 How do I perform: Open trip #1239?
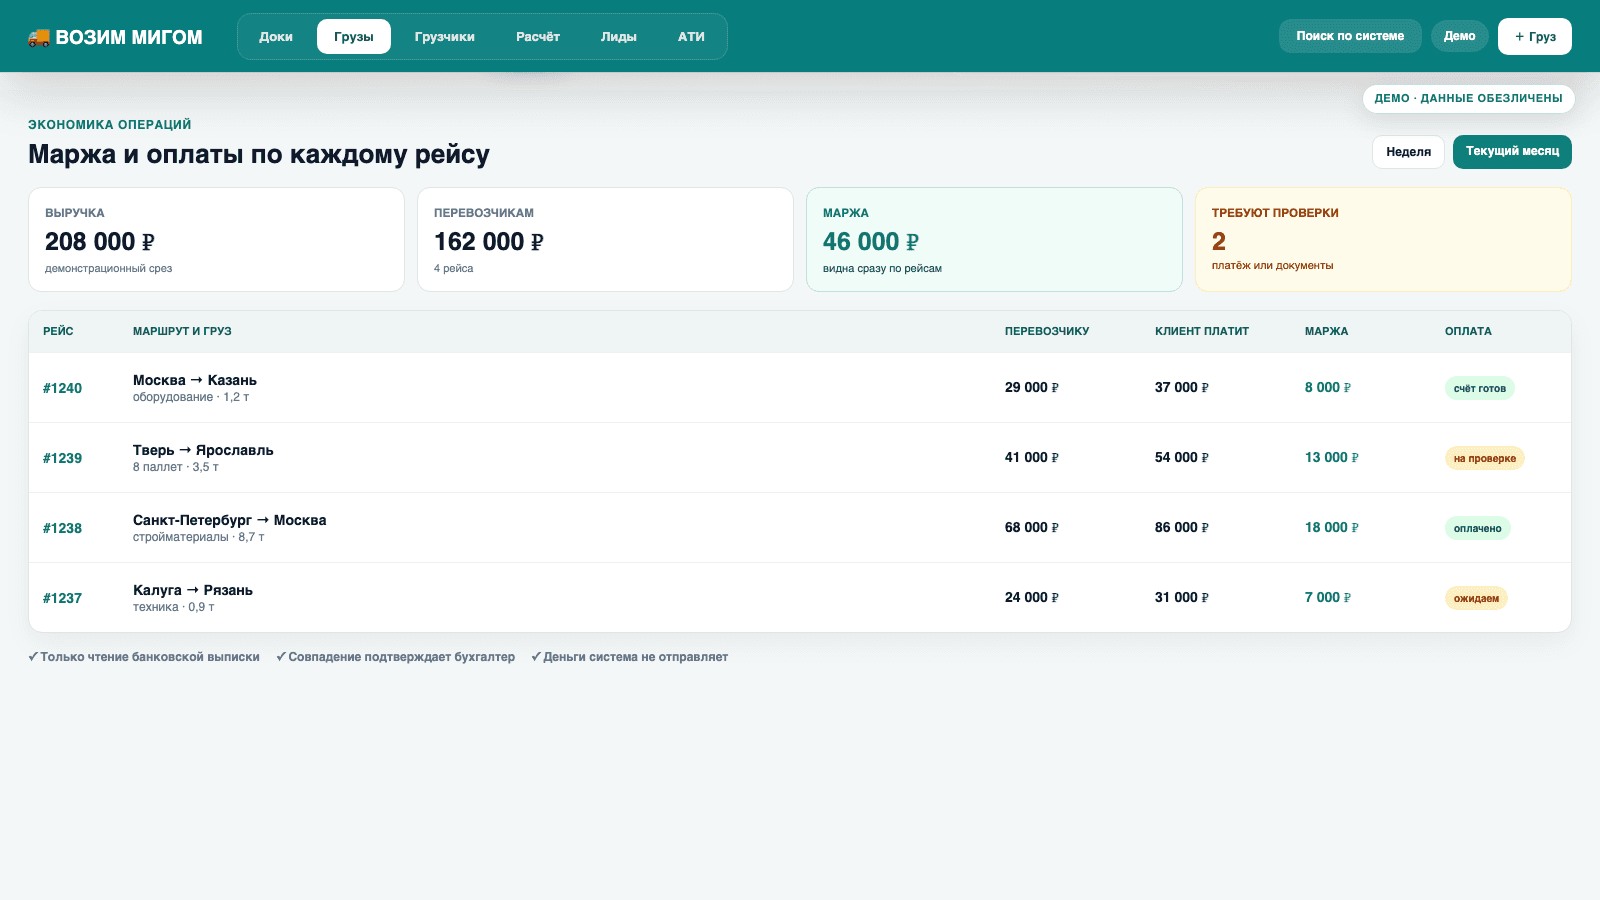(62, 458)
